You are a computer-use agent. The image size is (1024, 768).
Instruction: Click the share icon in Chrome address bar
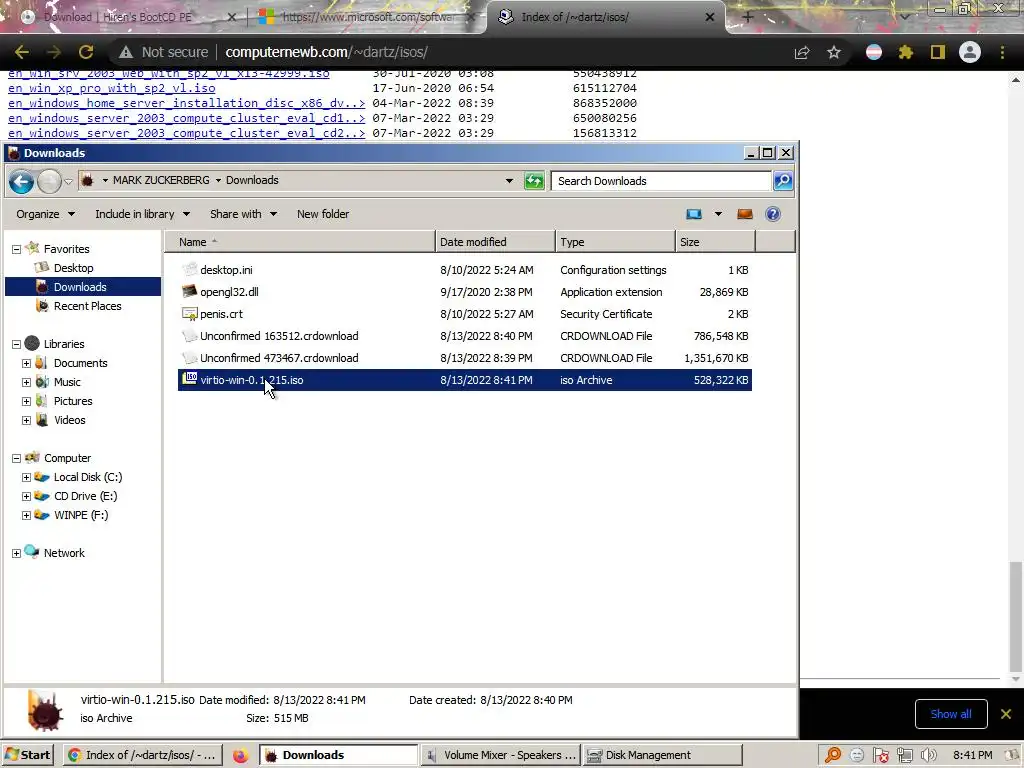tap(802, 52)
